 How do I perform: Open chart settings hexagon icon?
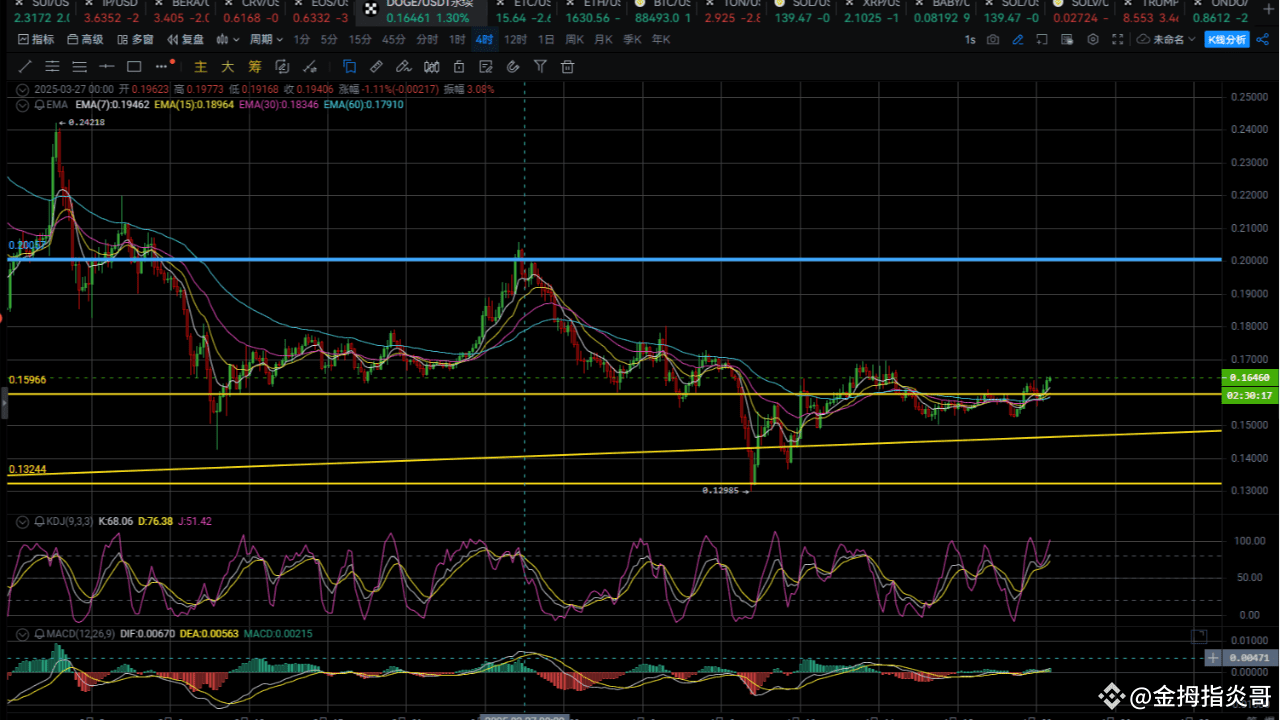[x=1092, y=39]
